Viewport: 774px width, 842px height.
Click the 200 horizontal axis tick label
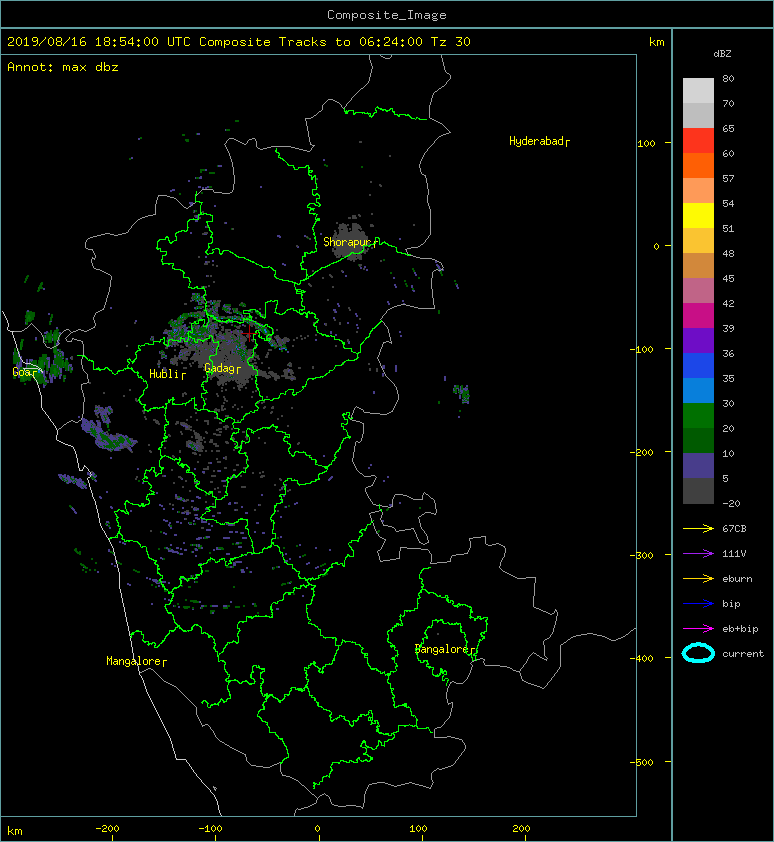pyautogui.click(x=521, y=829)
